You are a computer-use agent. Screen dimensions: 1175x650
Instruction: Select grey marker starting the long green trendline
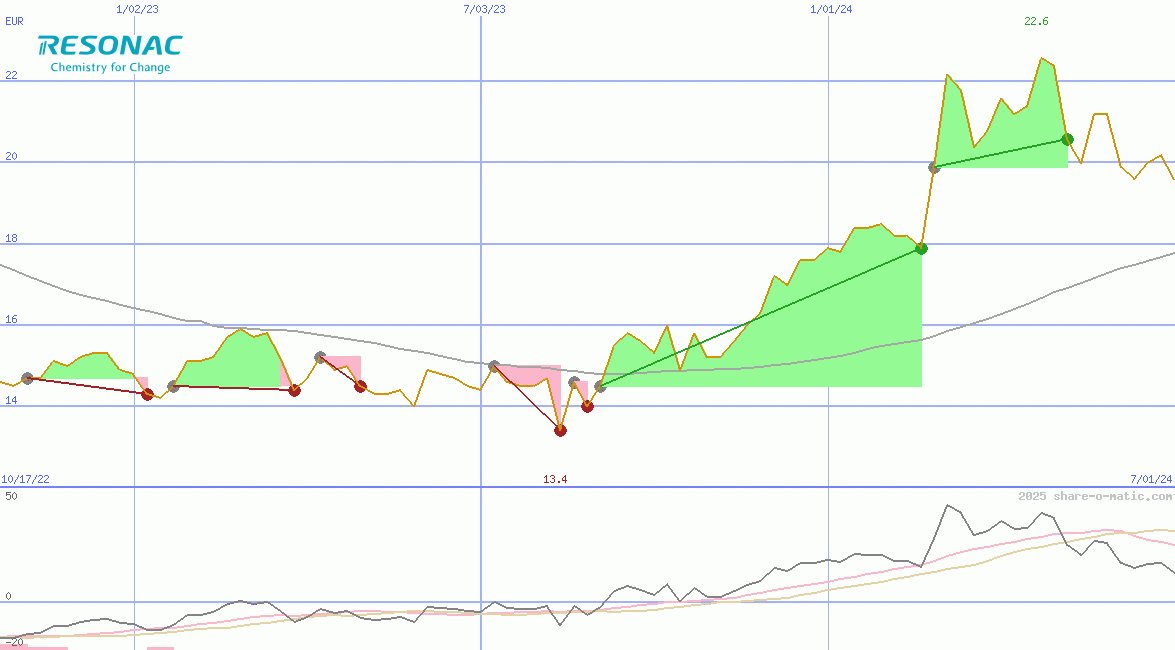(600, 386)
